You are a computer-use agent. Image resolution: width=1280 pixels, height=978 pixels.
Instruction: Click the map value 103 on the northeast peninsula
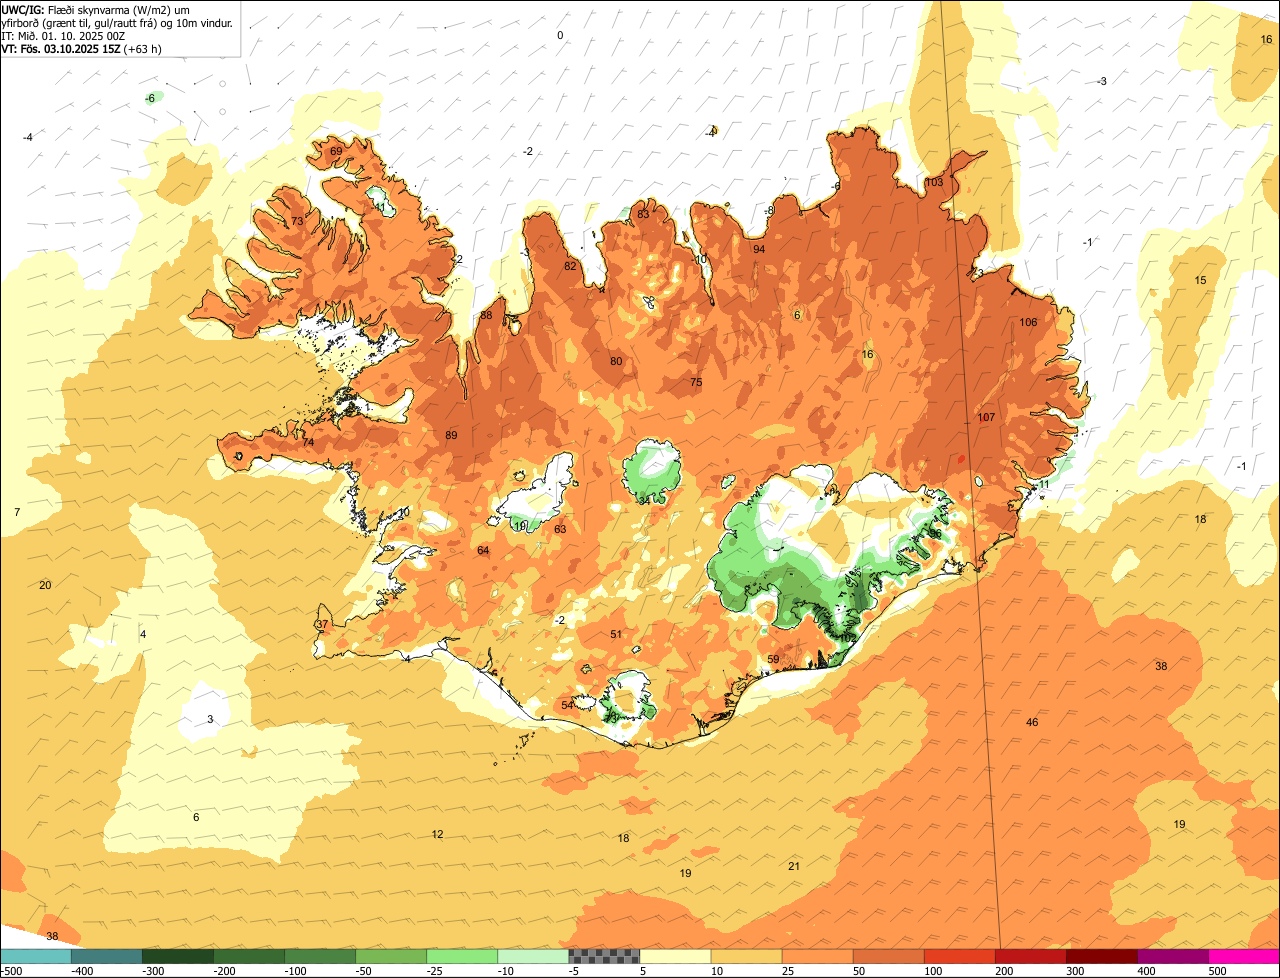[934, 182]
